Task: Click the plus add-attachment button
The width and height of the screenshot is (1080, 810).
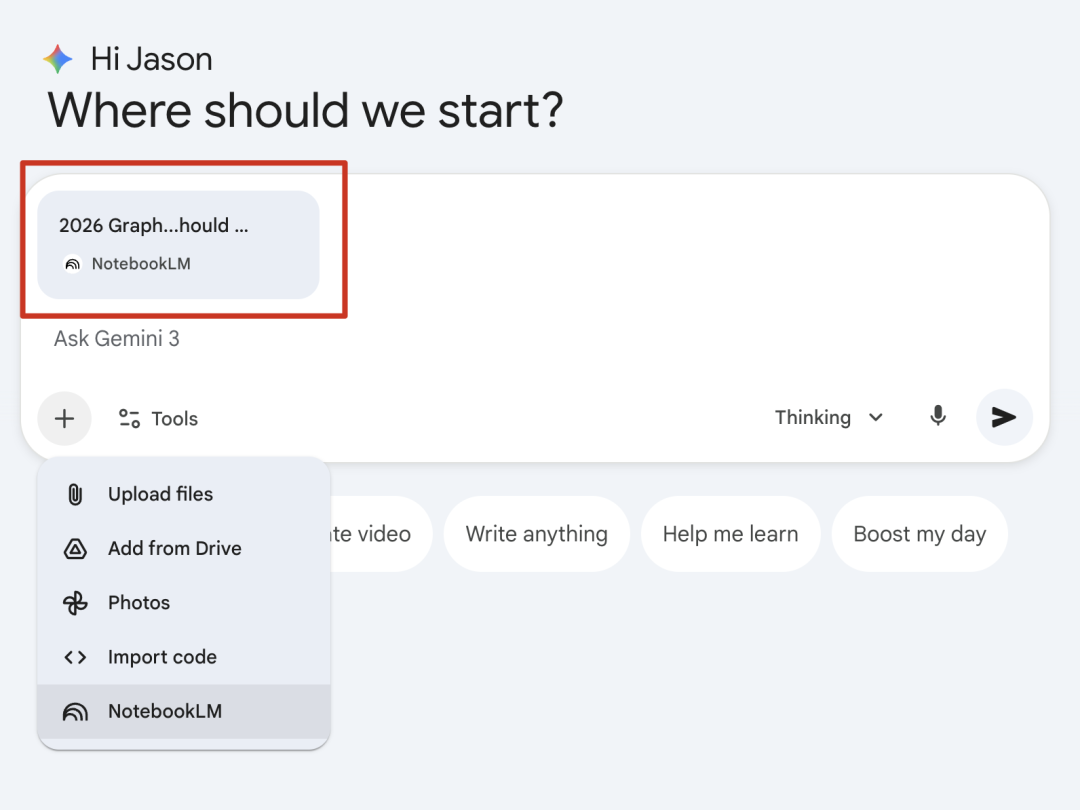Action: 65,418
